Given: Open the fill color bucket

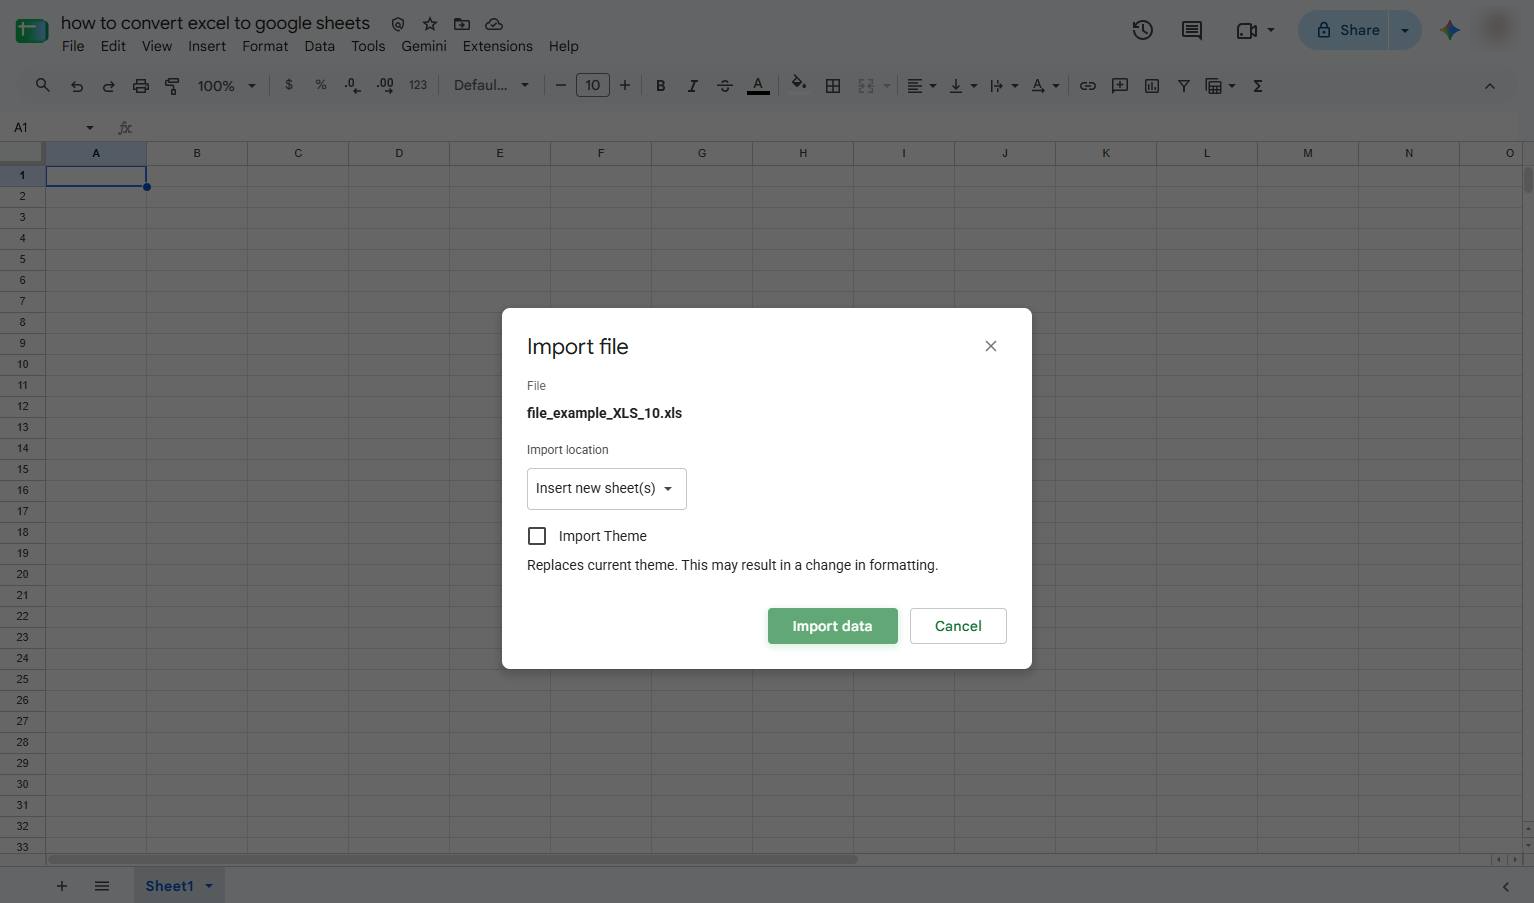Looking at the screenshot, I should [x=799, y=84].
